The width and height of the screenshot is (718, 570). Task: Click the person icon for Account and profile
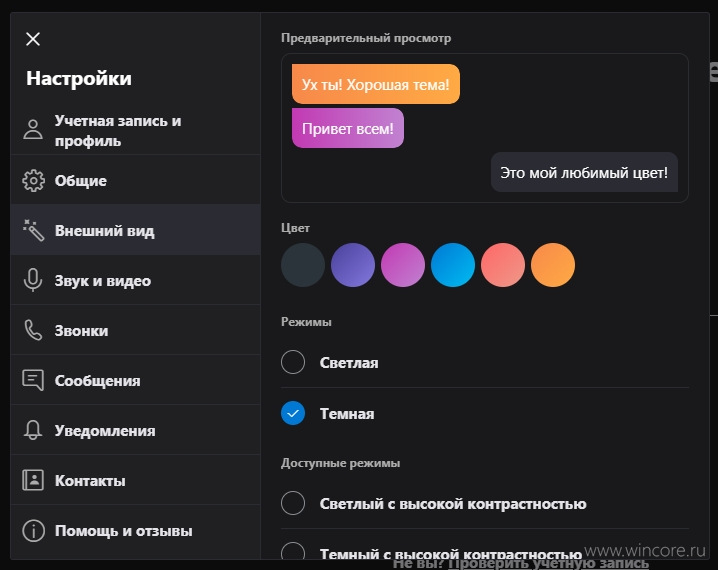33,129
